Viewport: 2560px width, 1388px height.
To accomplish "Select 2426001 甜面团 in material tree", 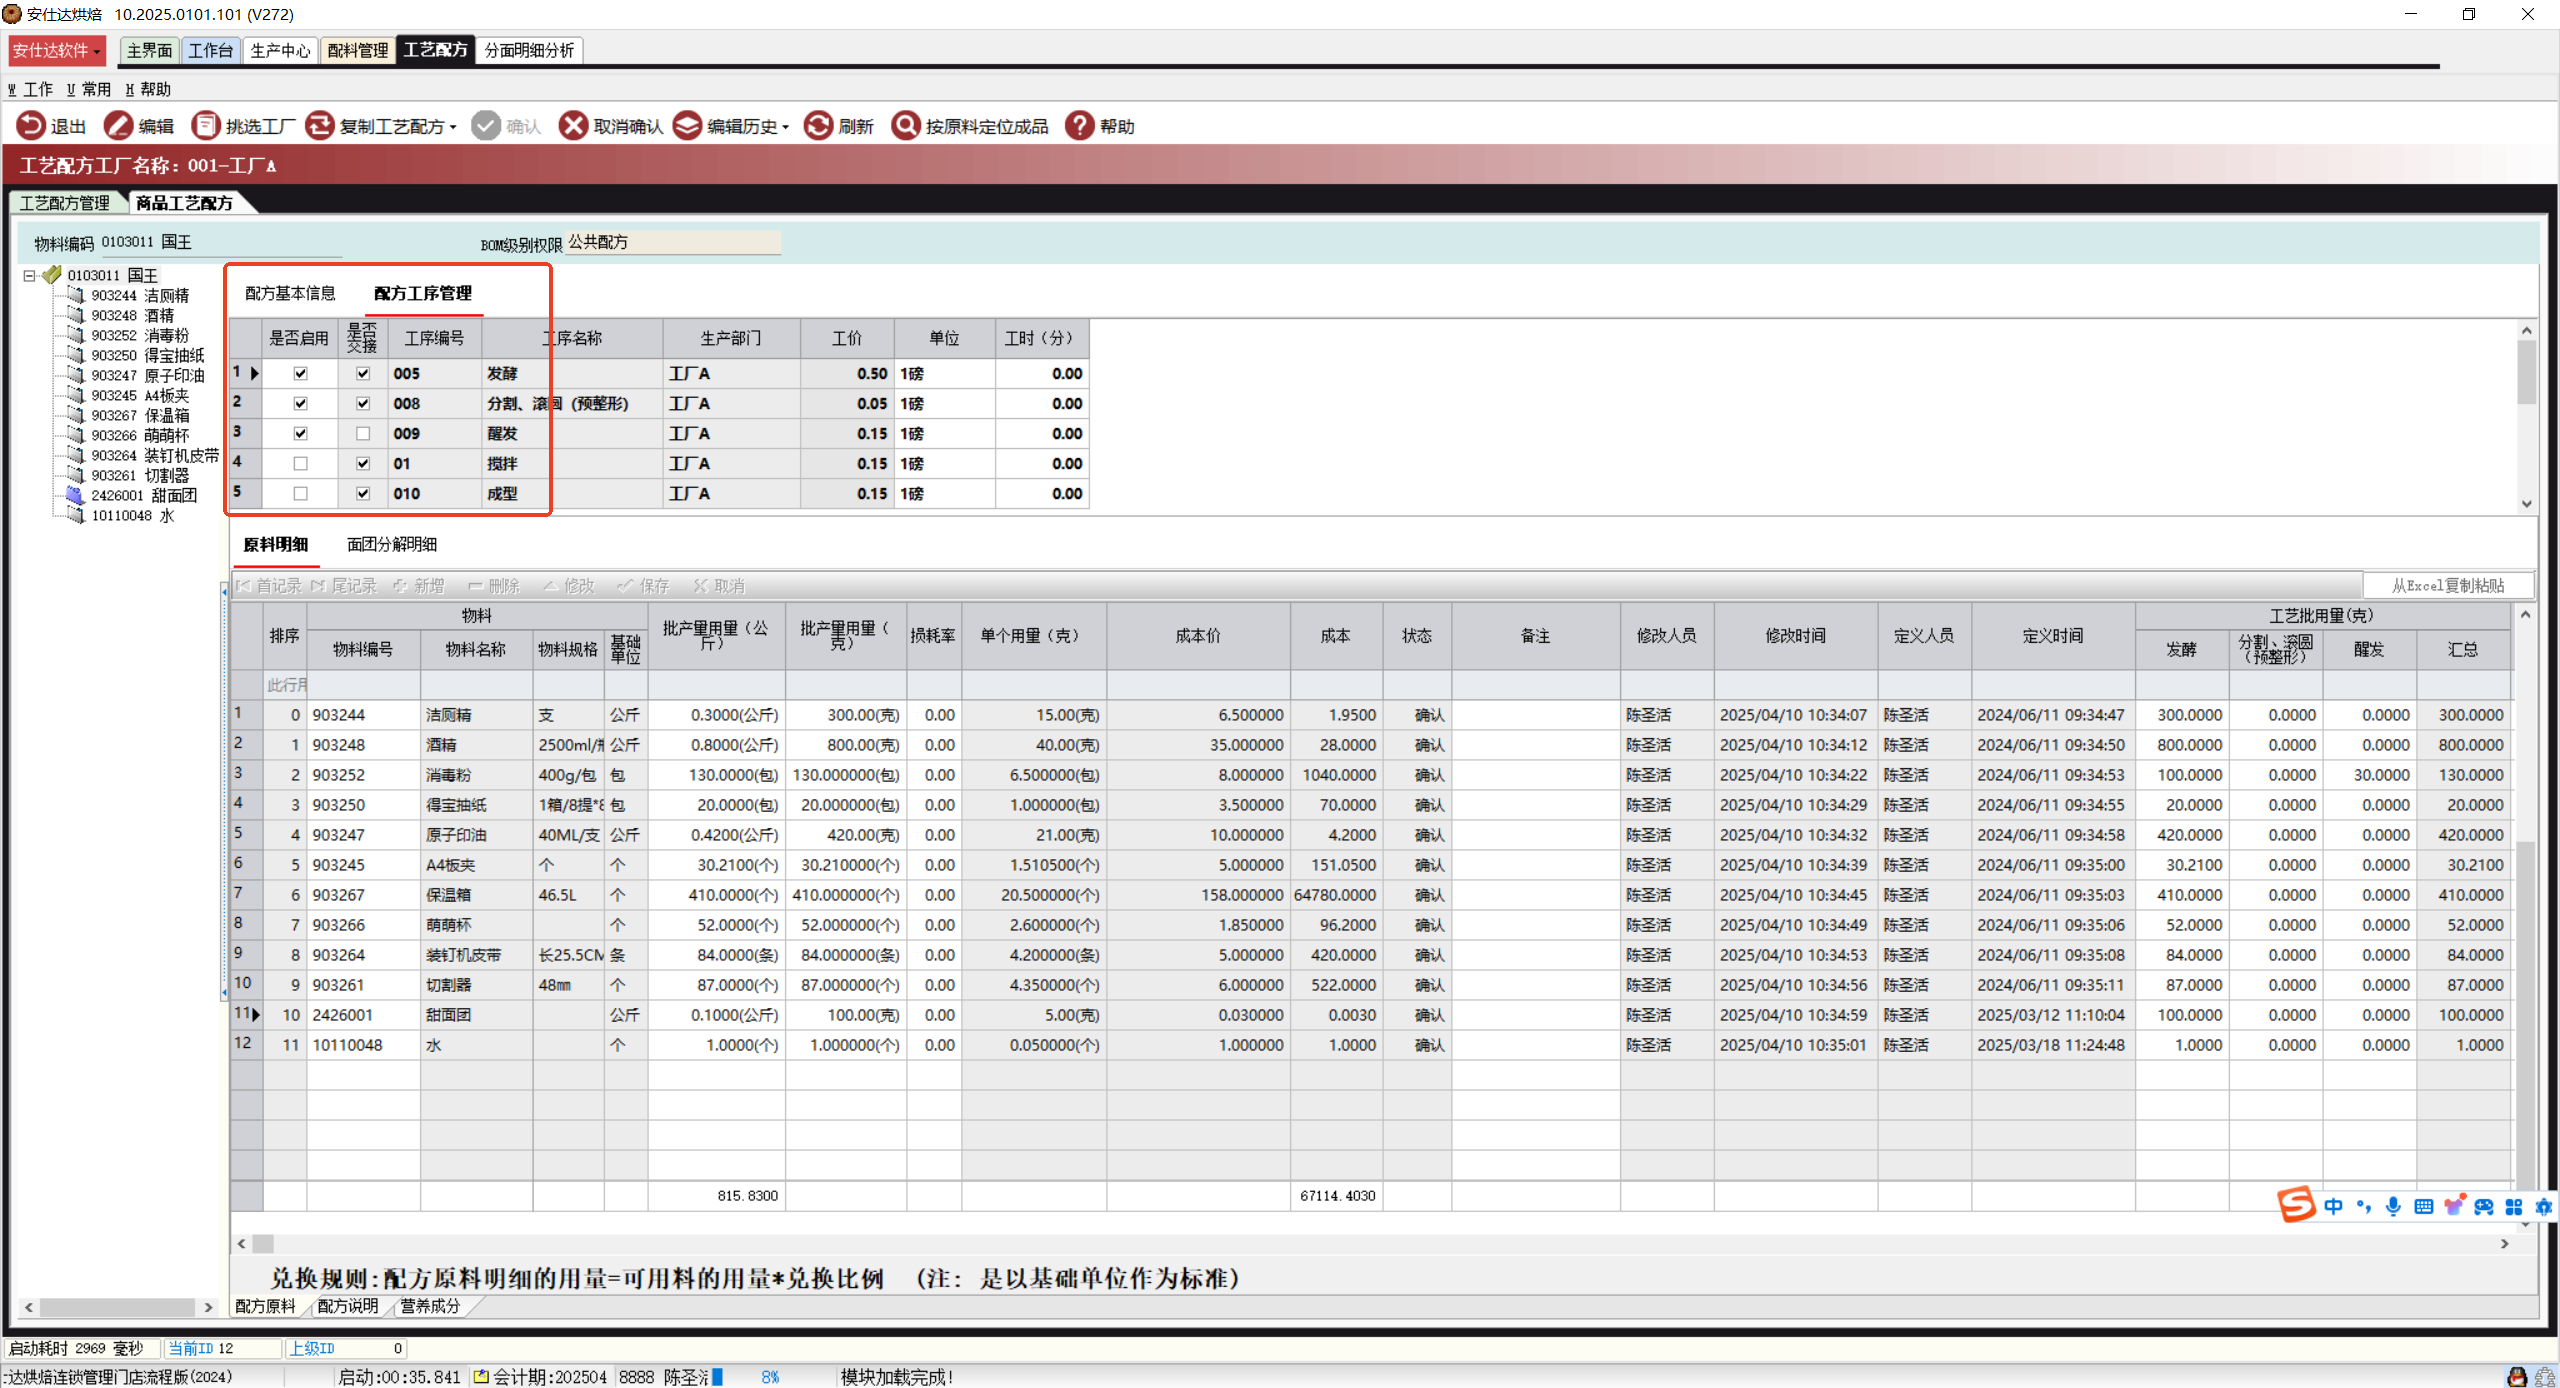I will (x=144, y=496).
